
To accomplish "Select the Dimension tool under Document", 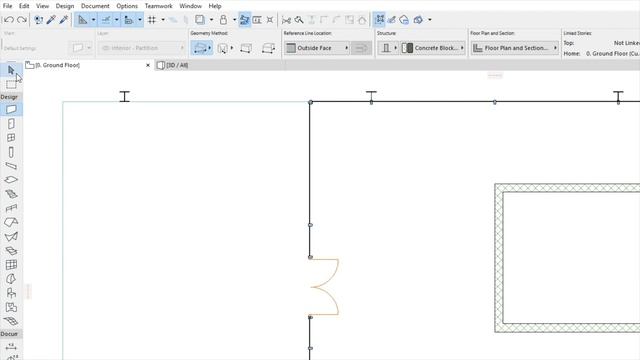I will click(x=11, y=347).
